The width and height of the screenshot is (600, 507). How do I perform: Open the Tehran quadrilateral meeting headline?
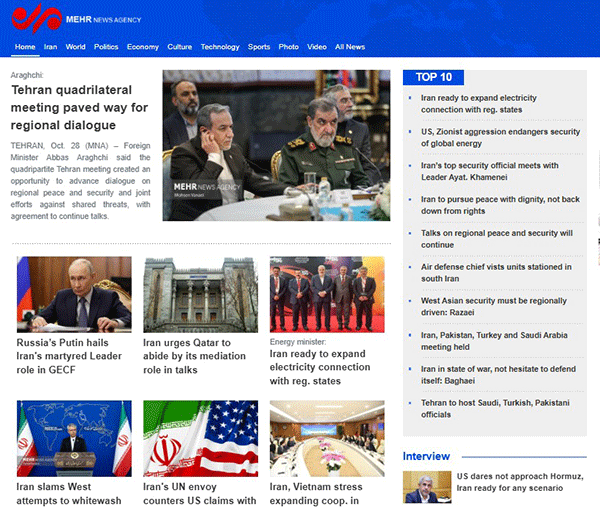click(79, 108)
